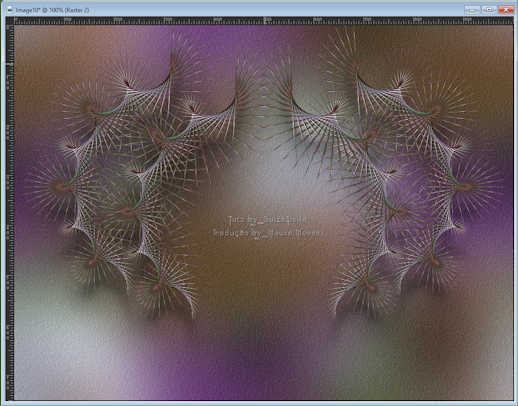Maximize the image document window

(x=489, y=10)
